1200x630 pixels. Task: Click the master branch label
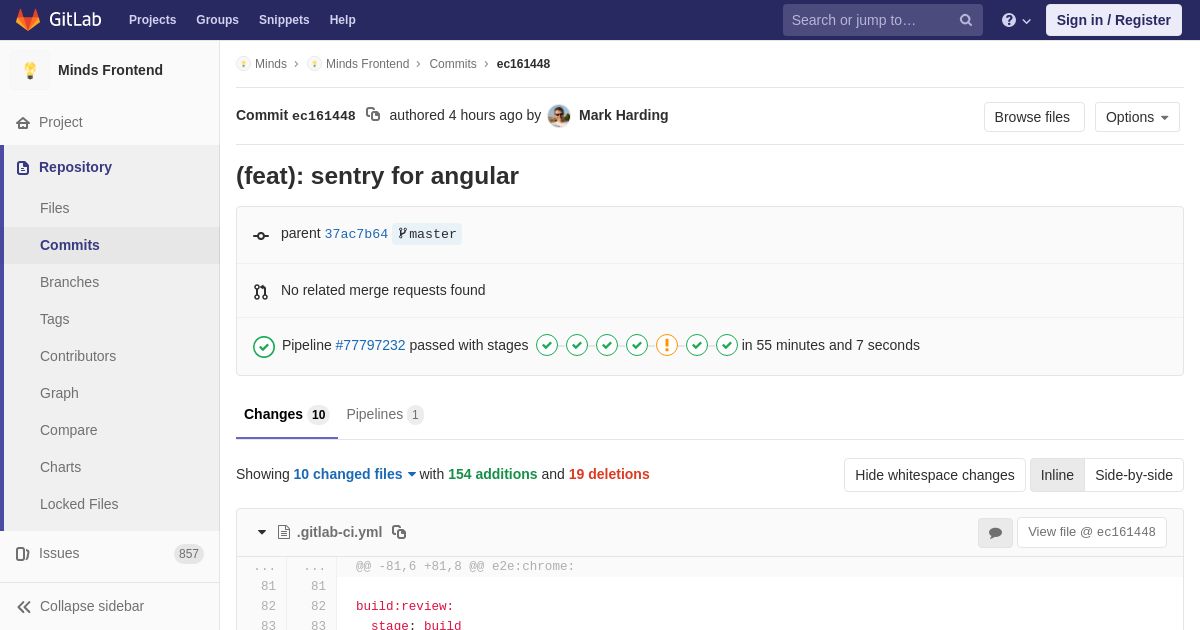(427, 234)
